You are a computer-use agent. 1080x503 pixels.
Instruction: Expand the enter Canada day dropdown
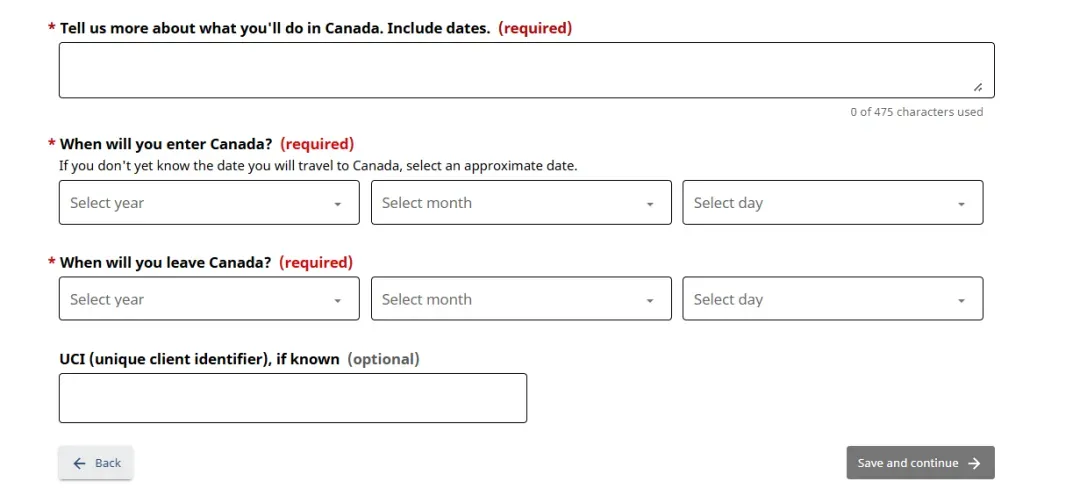[x=832, y=202]
